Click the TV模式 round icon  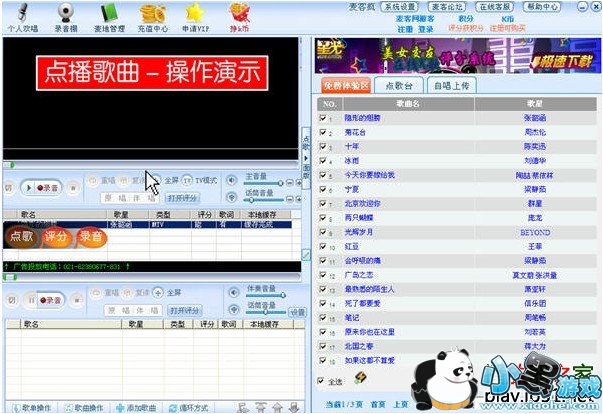187,180
